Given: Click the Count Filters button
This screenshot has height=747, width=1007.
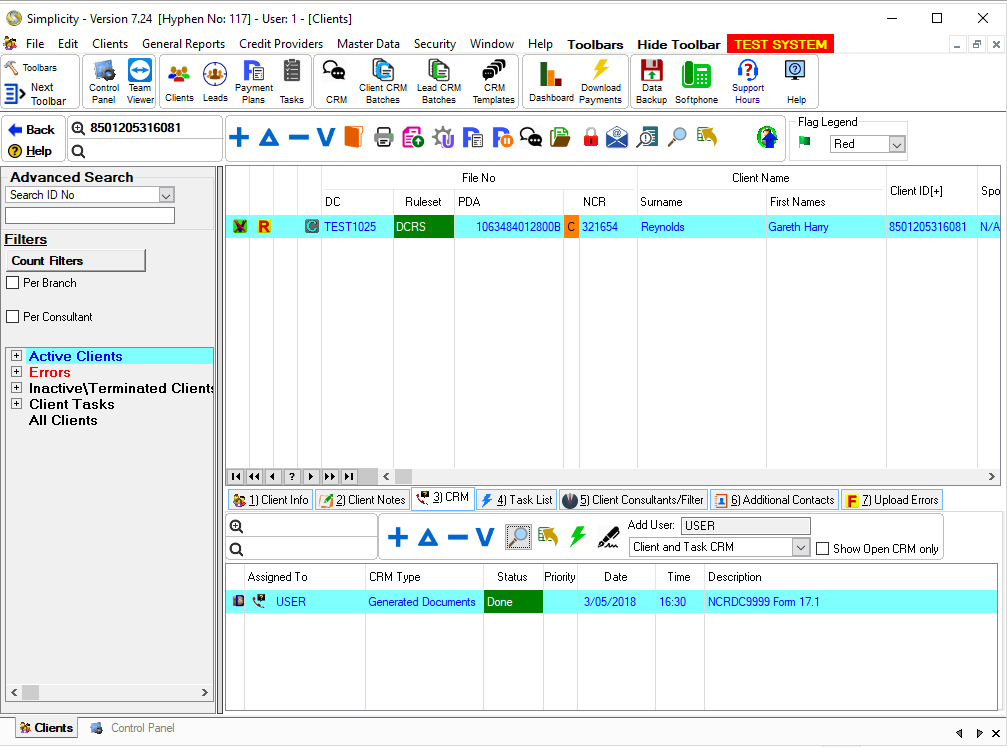Looking at the screenshot, I should [x=75, y=261].
